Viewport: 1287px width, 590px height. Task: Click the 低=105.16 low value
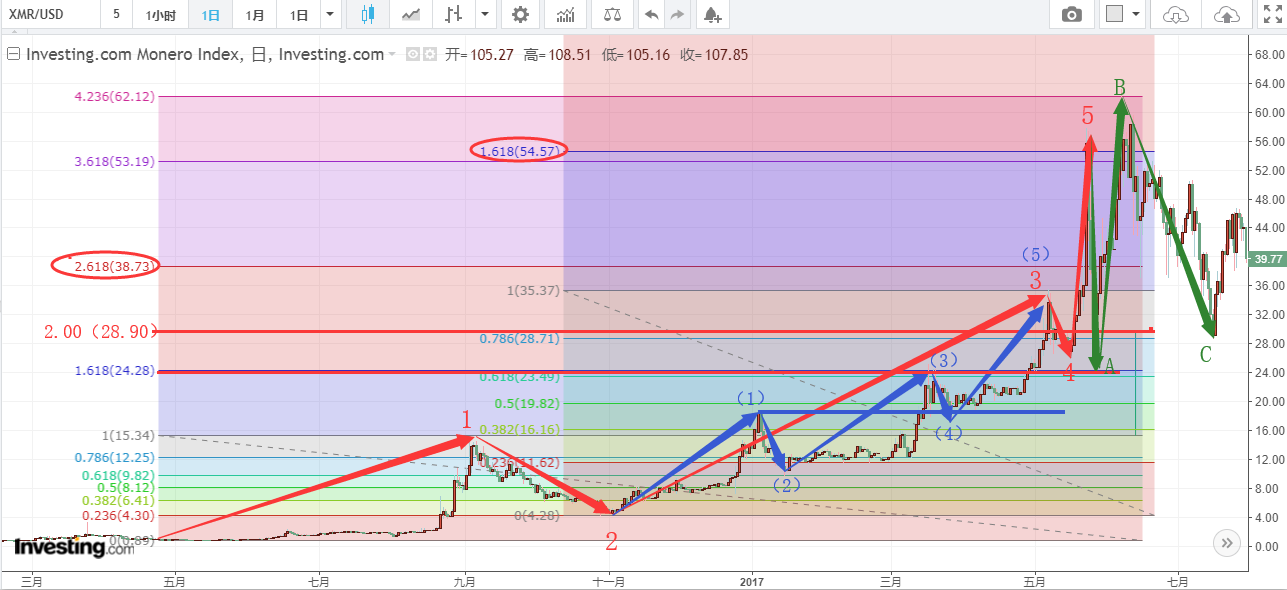coord(637,55)
